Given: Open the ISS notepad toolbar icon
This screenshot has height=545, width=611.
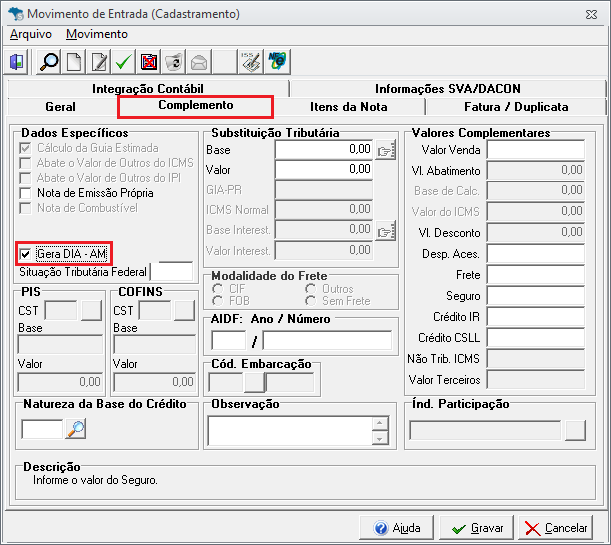Looking at the screenshot, I should tap(251, 62).
